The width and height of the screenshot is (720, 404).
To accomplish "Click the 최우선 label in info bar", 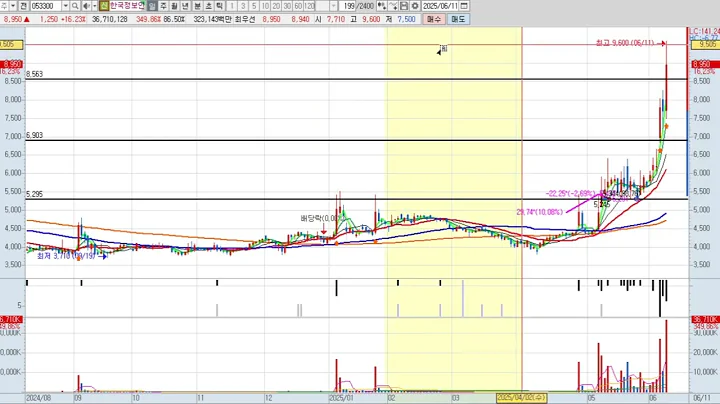I will (x=245, y=19).
